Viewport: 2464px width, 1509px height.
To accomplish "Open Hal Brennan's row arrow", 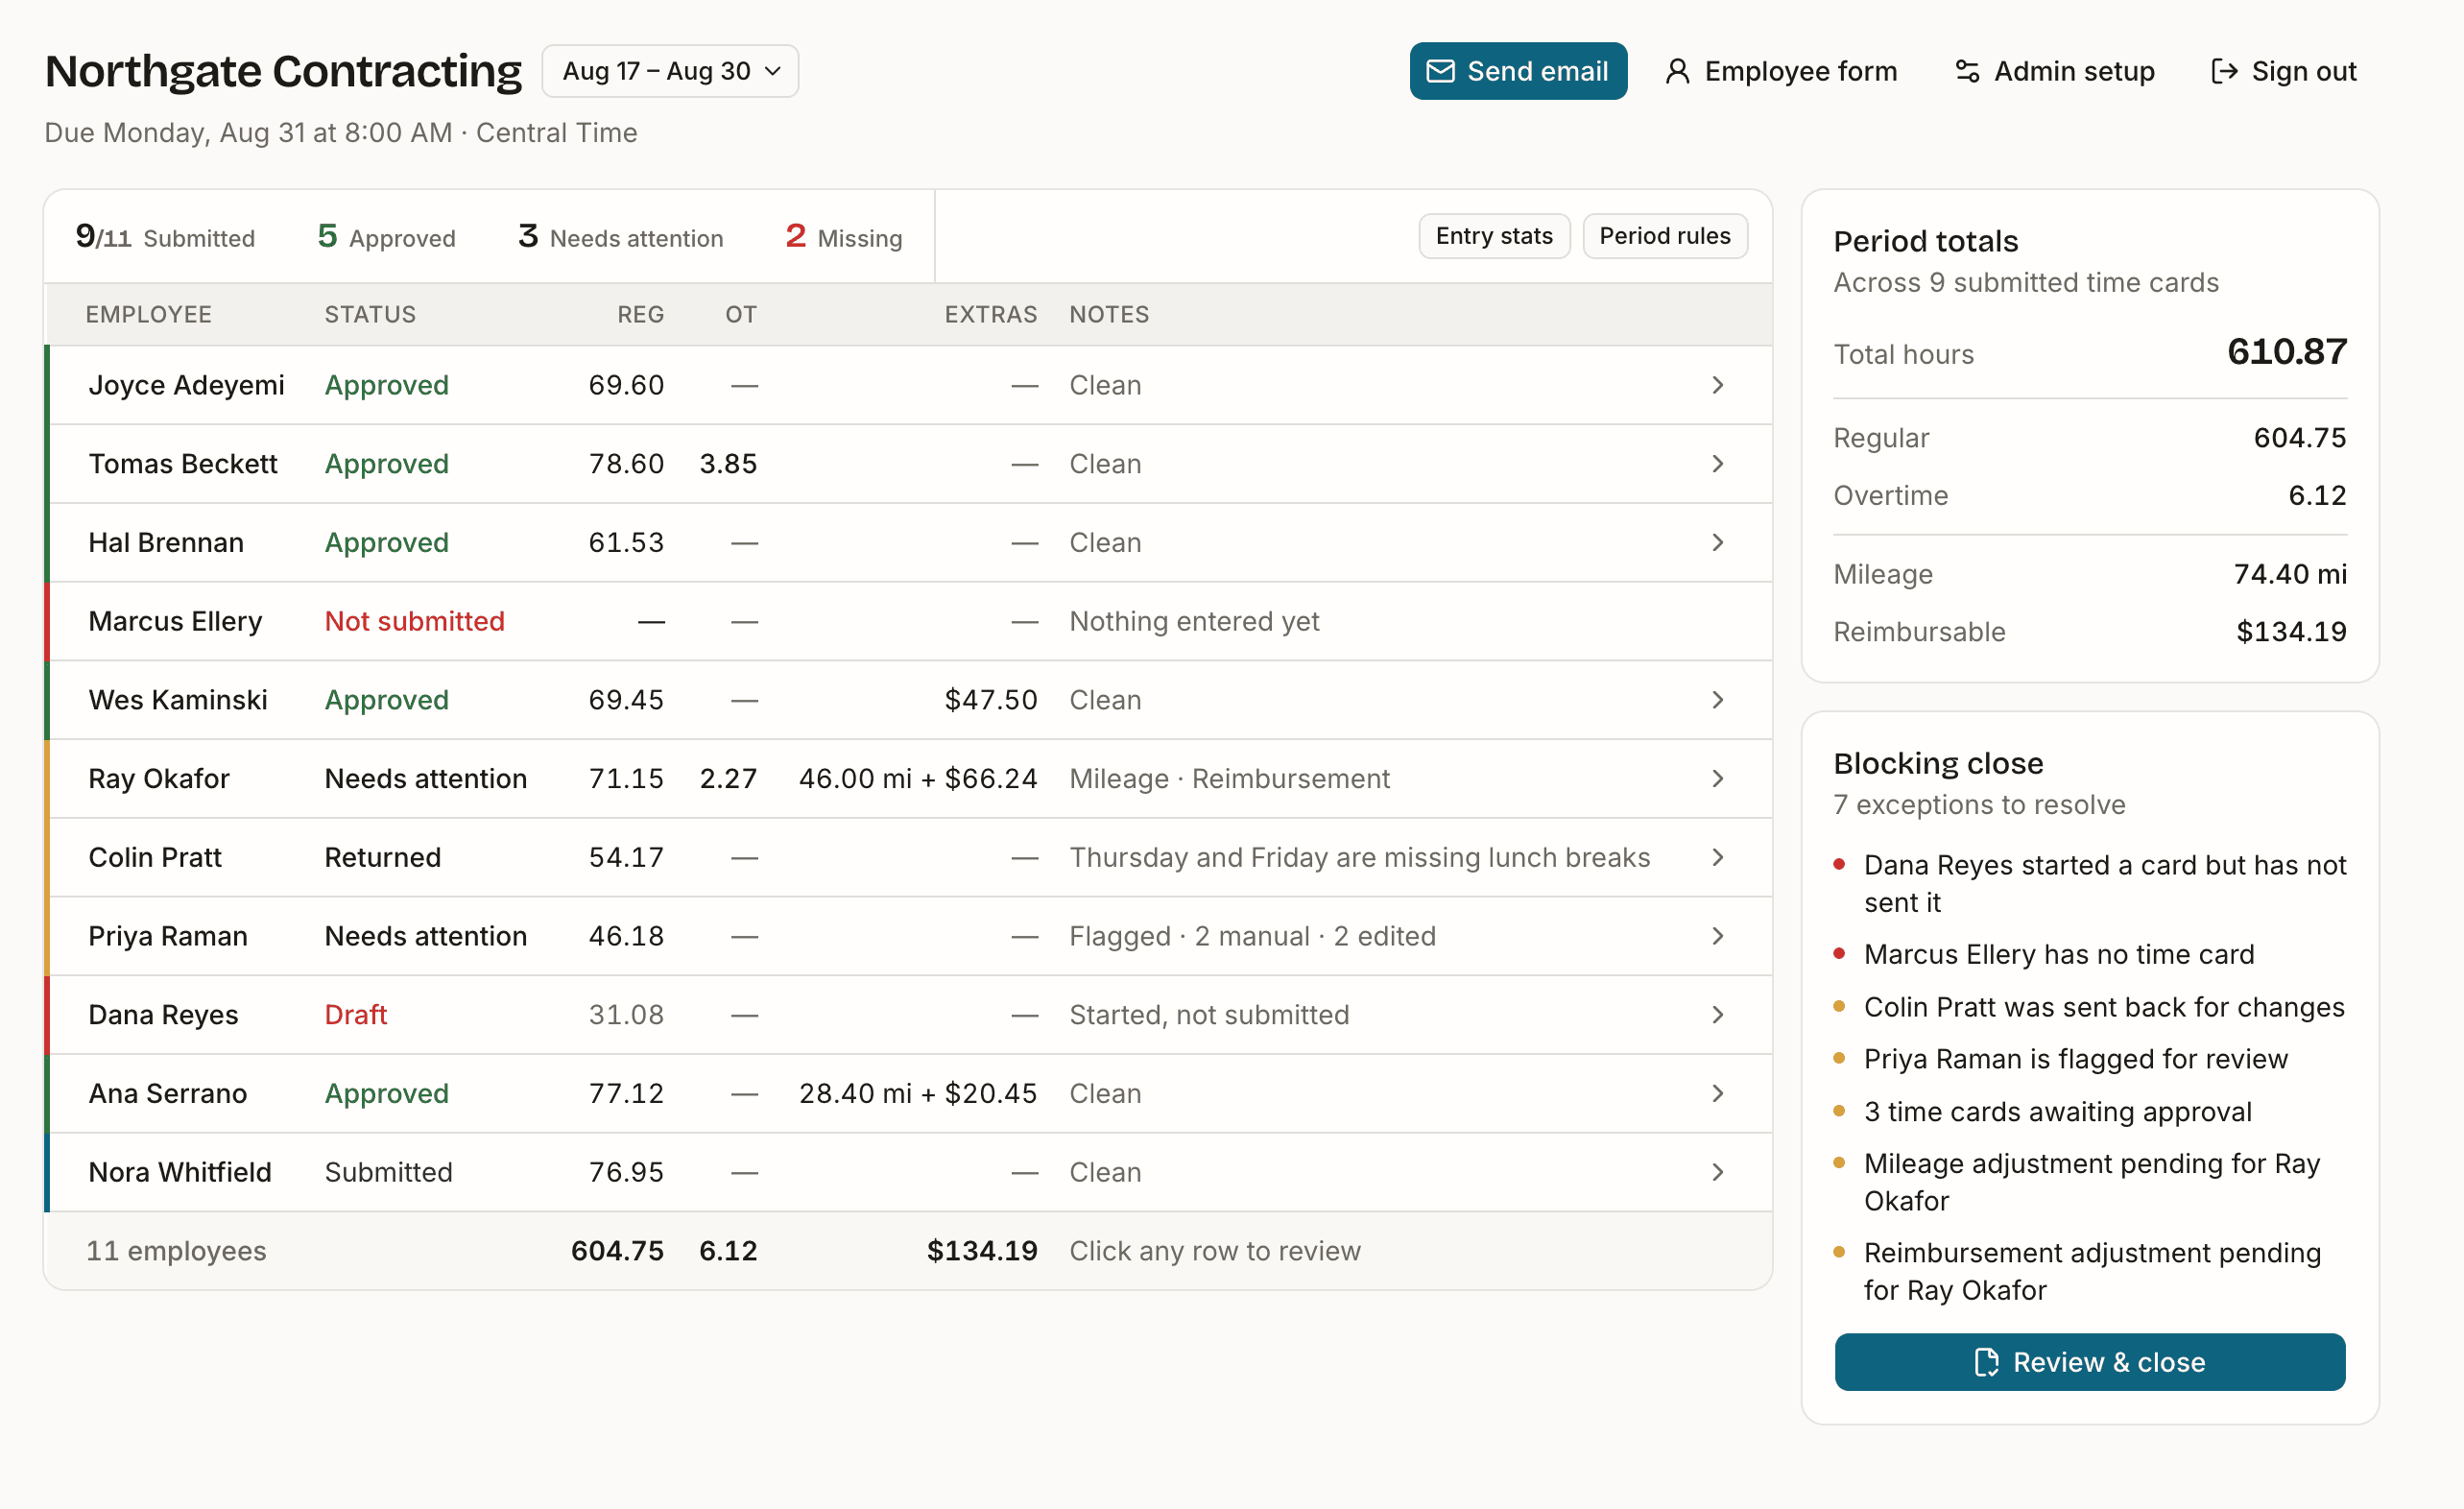I will tap(1717, 542).
